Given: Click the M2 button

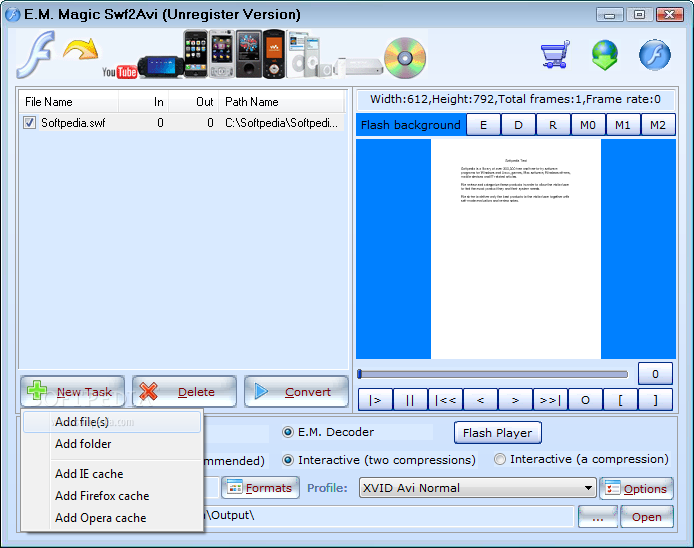Looking at the screenshot, I should click(658, 125).
